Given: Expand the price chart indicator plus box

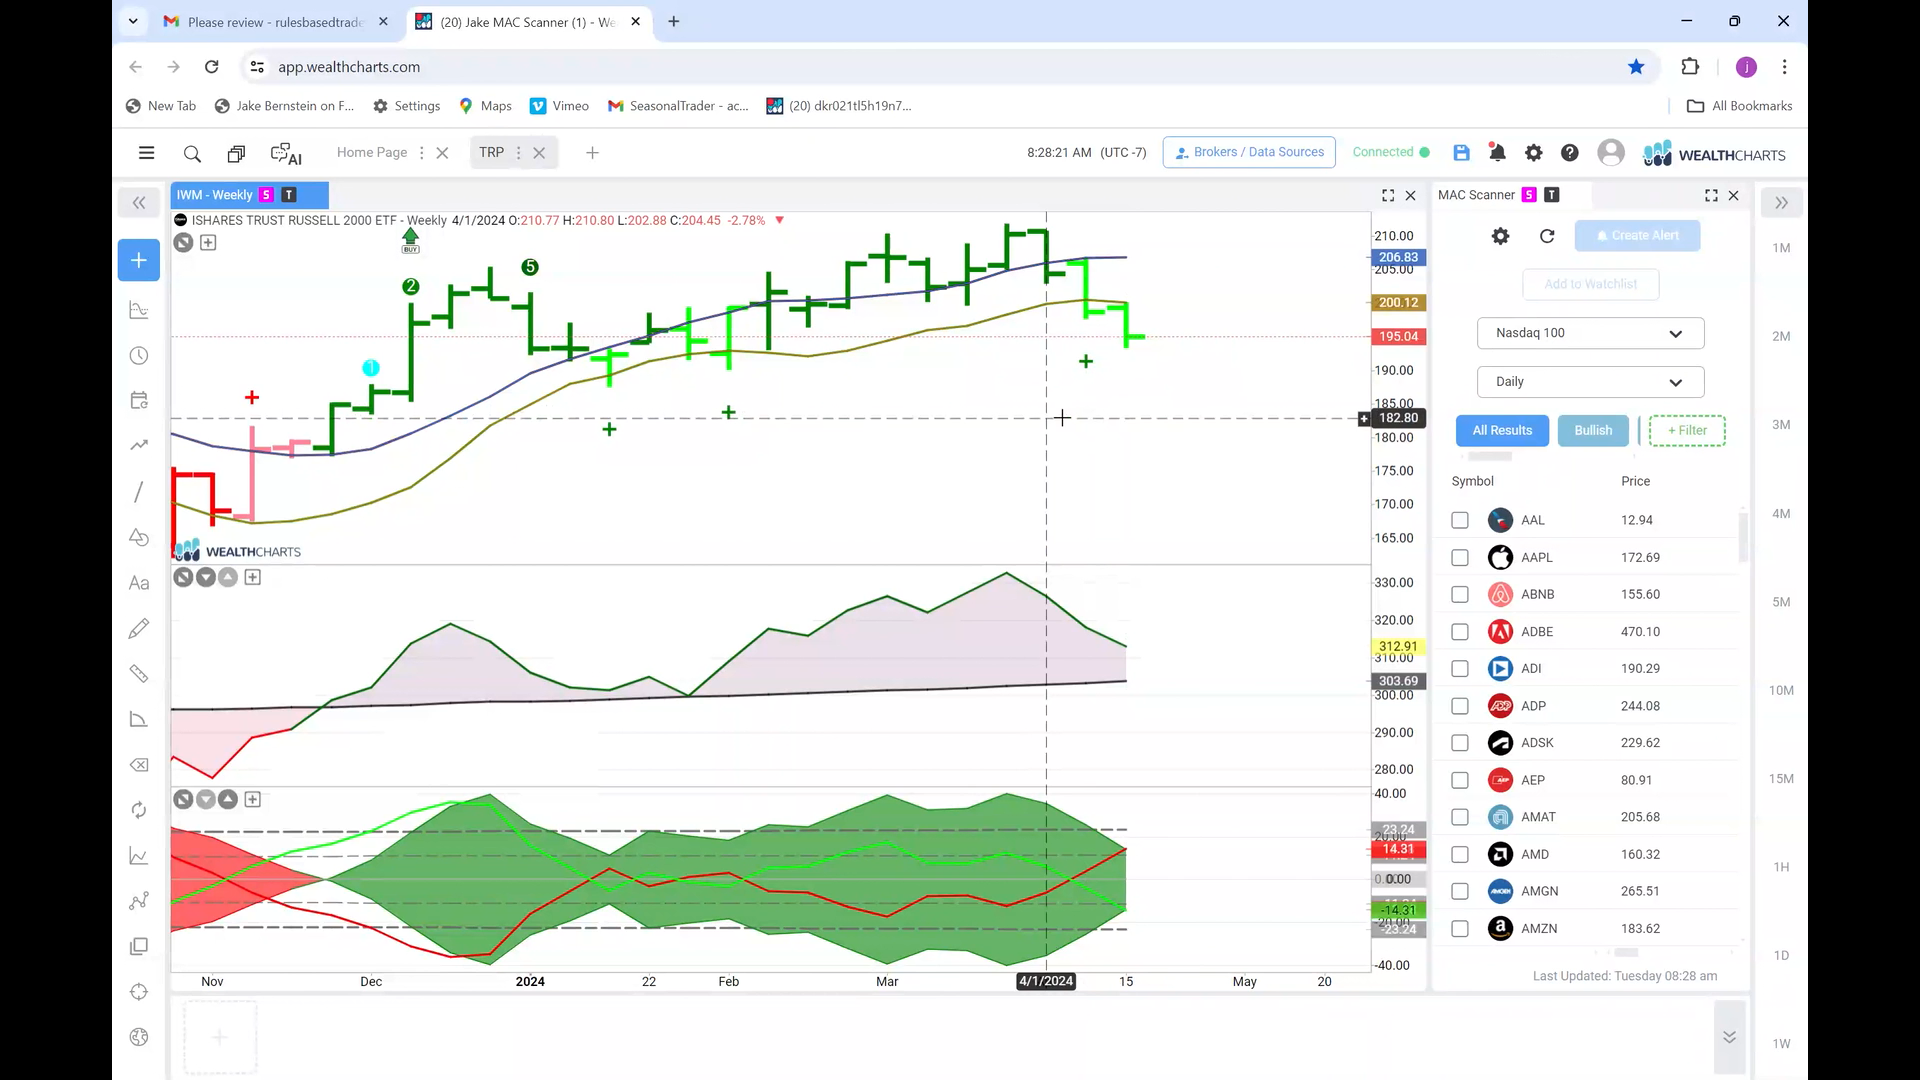Looking at the screenshot, I should pos(208,243).
